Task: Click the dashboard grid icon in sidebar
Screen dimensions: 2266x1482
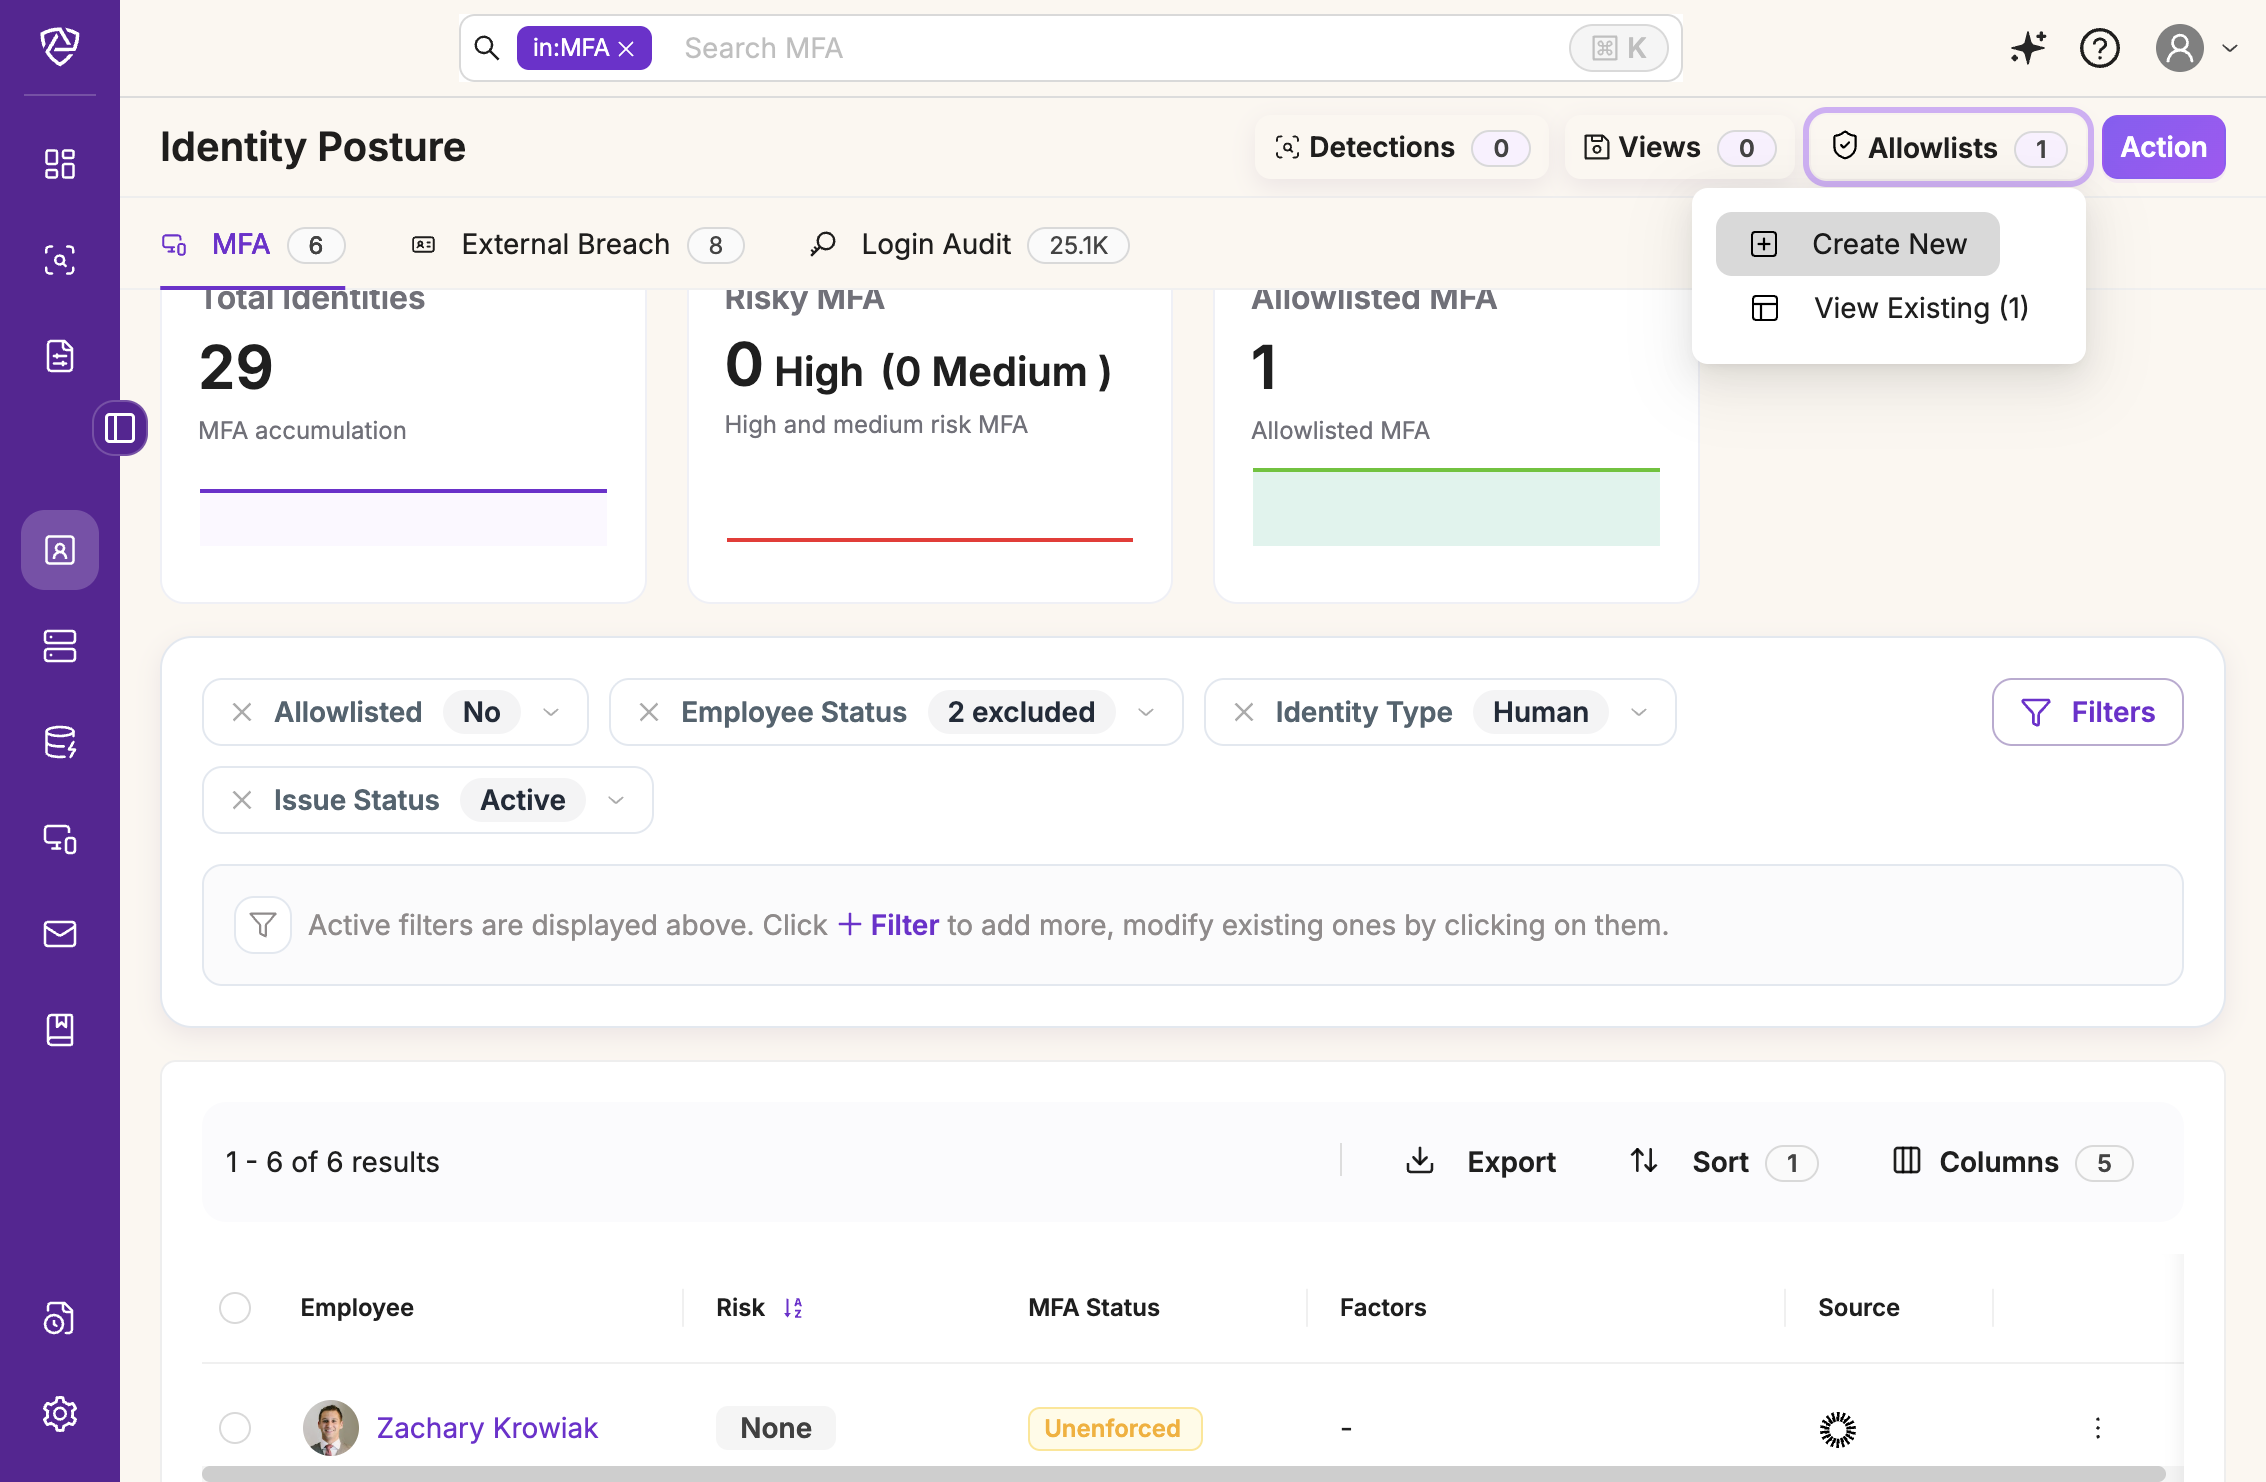Action: [60, 164]
